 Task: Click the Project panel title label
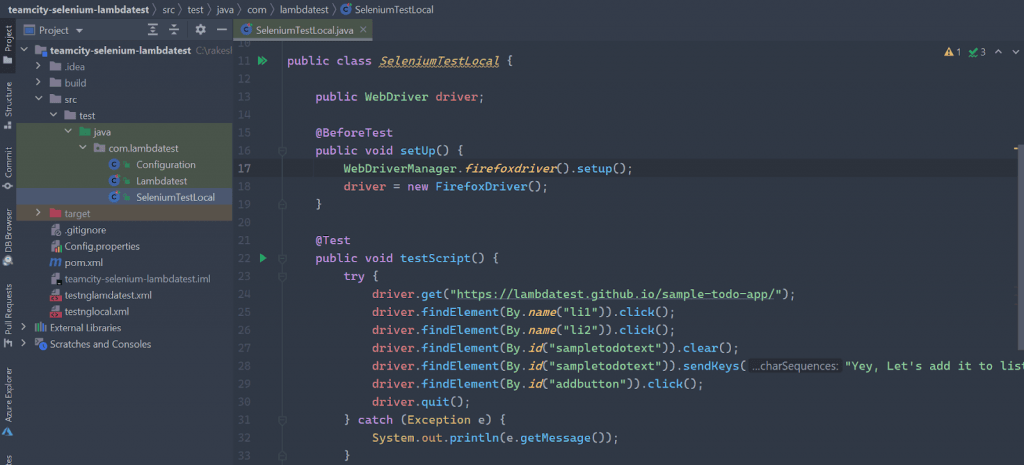point(54,30)
